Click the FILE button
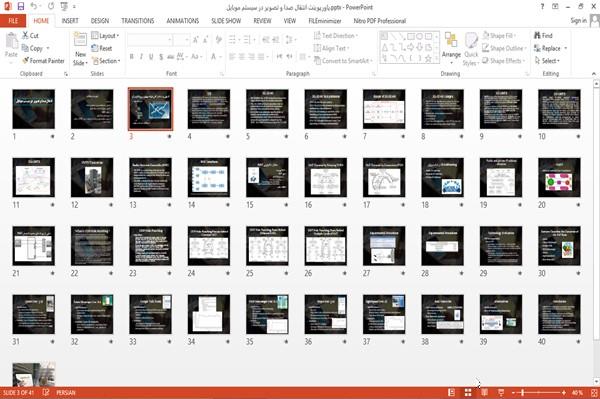This screenshot has height=399, width=600. pyautogui.click(x=13, y=21)
